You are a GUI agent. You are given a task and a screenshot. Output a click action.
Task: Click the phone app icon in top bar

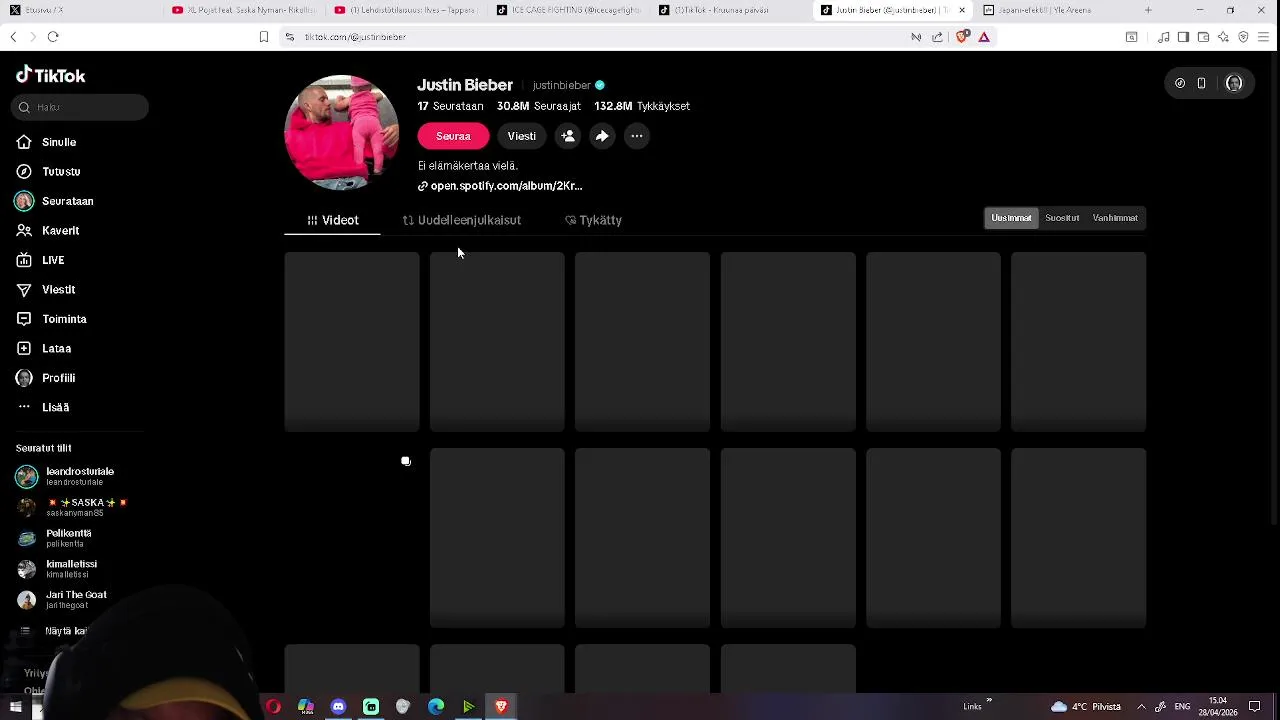tap(1201, 84)
